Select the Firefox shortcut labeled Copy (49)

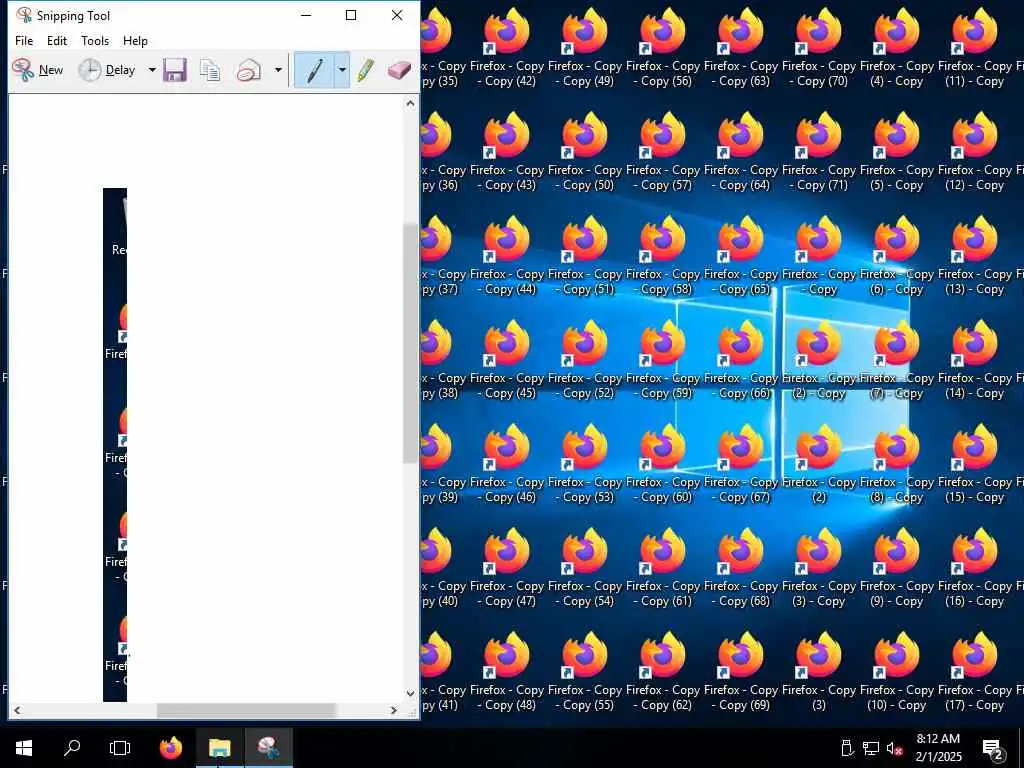584,48
